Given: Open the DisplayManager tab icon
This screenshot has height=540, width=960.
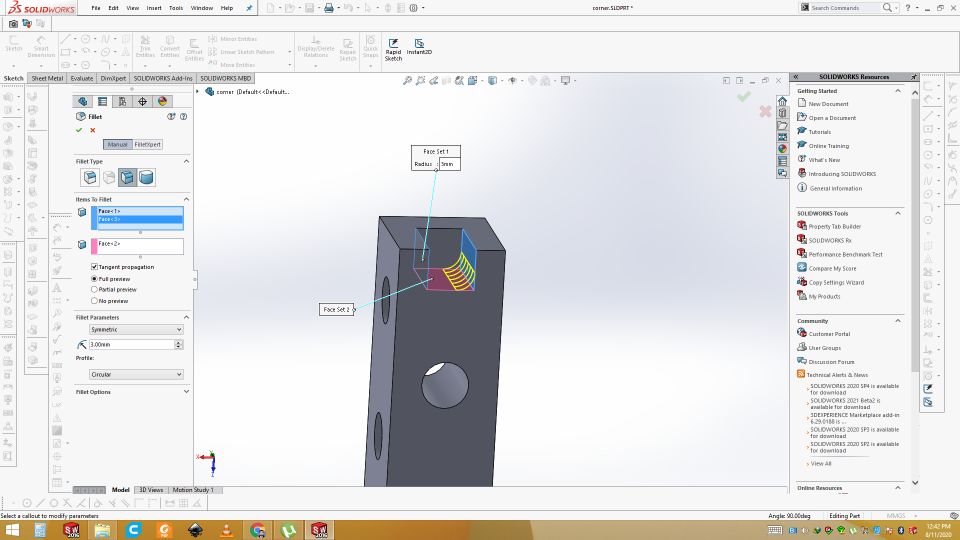Looking at the screenshot, I should pos(162,102).
